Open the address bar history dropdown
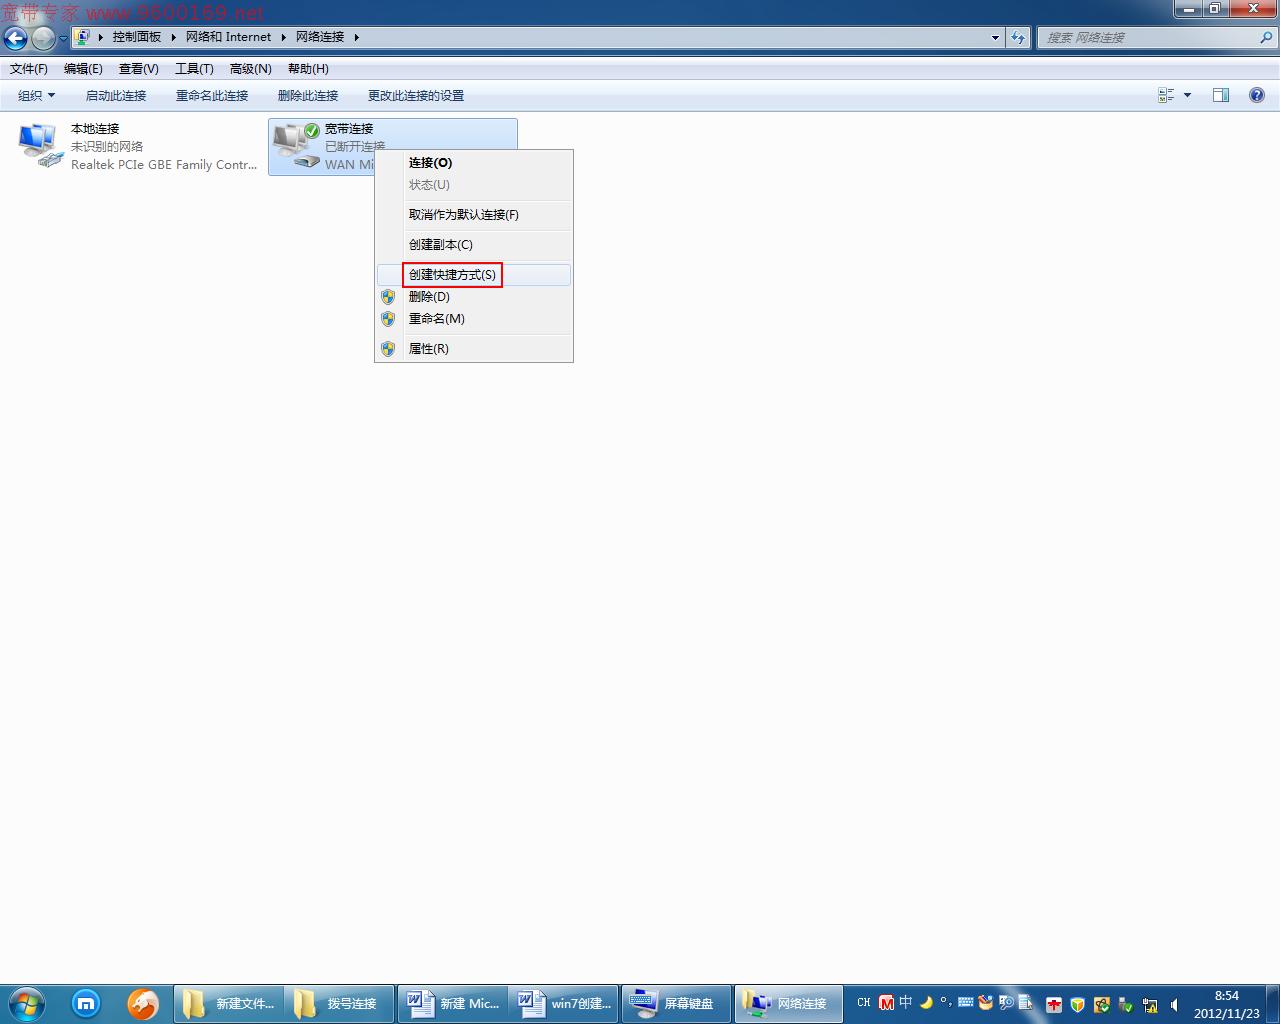Image resolution: width=1280 pixels, height=1024 pixels. click(994, 37)
